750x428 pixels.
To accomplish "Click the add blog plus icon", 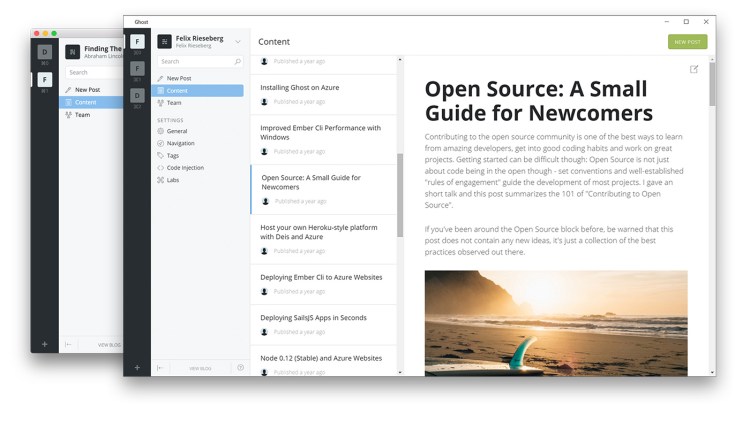I will click(x=137, y=367).
